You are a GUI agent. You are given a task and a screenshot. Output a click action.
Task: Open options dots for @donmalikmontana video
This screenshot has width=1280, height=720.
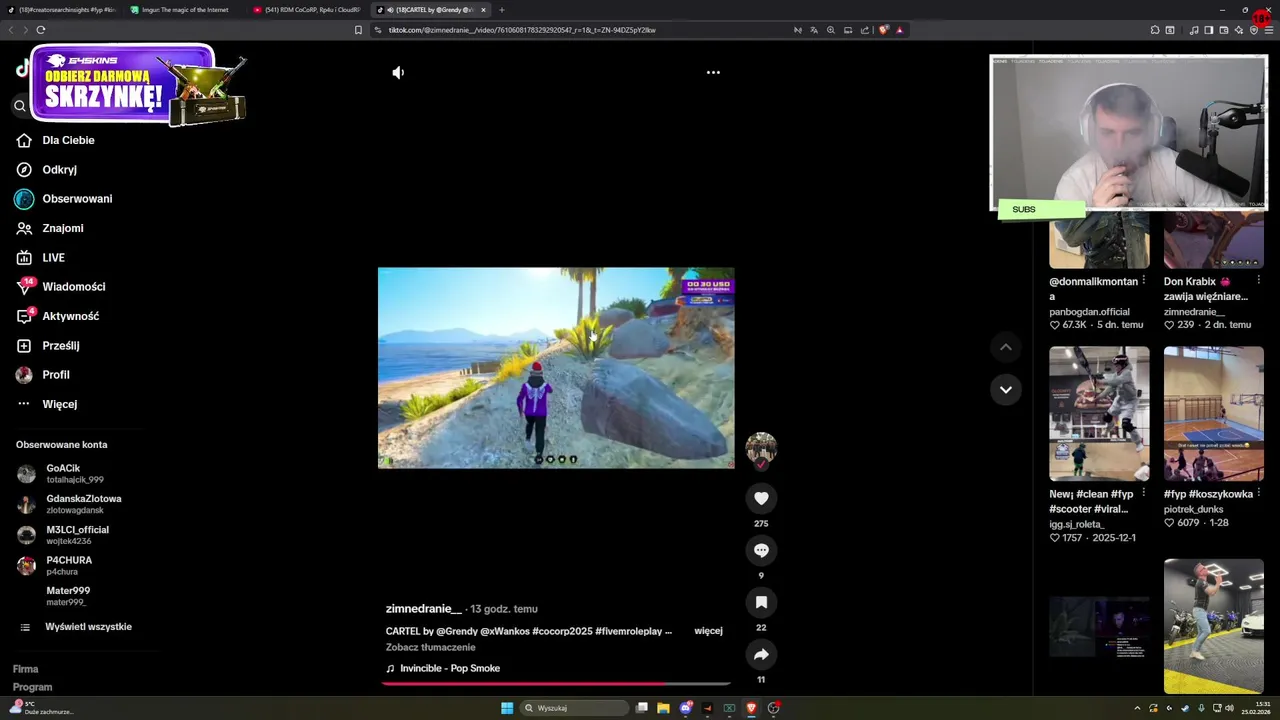(1144, 280)
